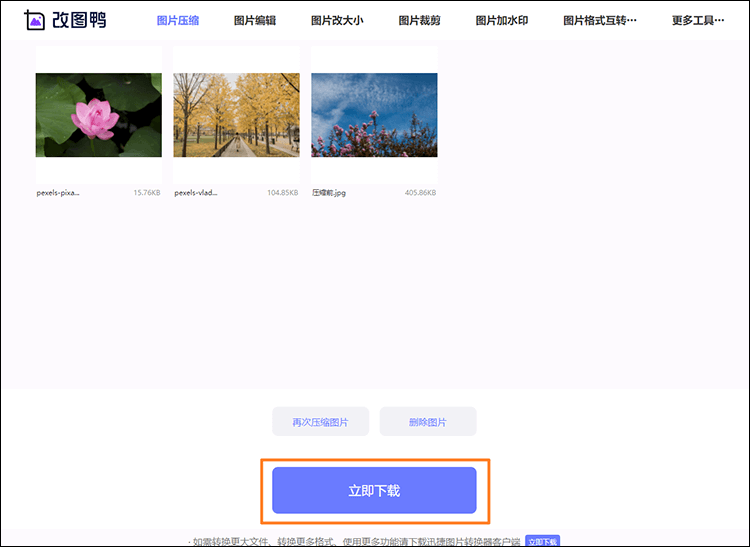The image size is (750, 547).
Task: Select the yellow autumn trees thumbnail
Action: [236, 115]
